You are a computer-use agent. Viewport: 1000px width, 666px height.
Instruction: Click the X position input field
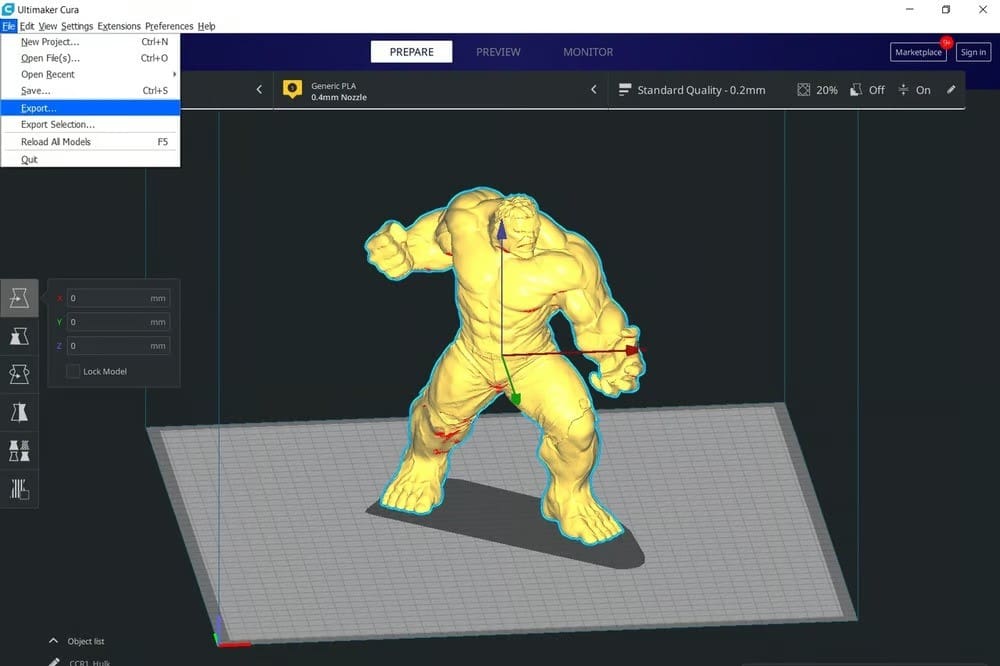(118, 298)
